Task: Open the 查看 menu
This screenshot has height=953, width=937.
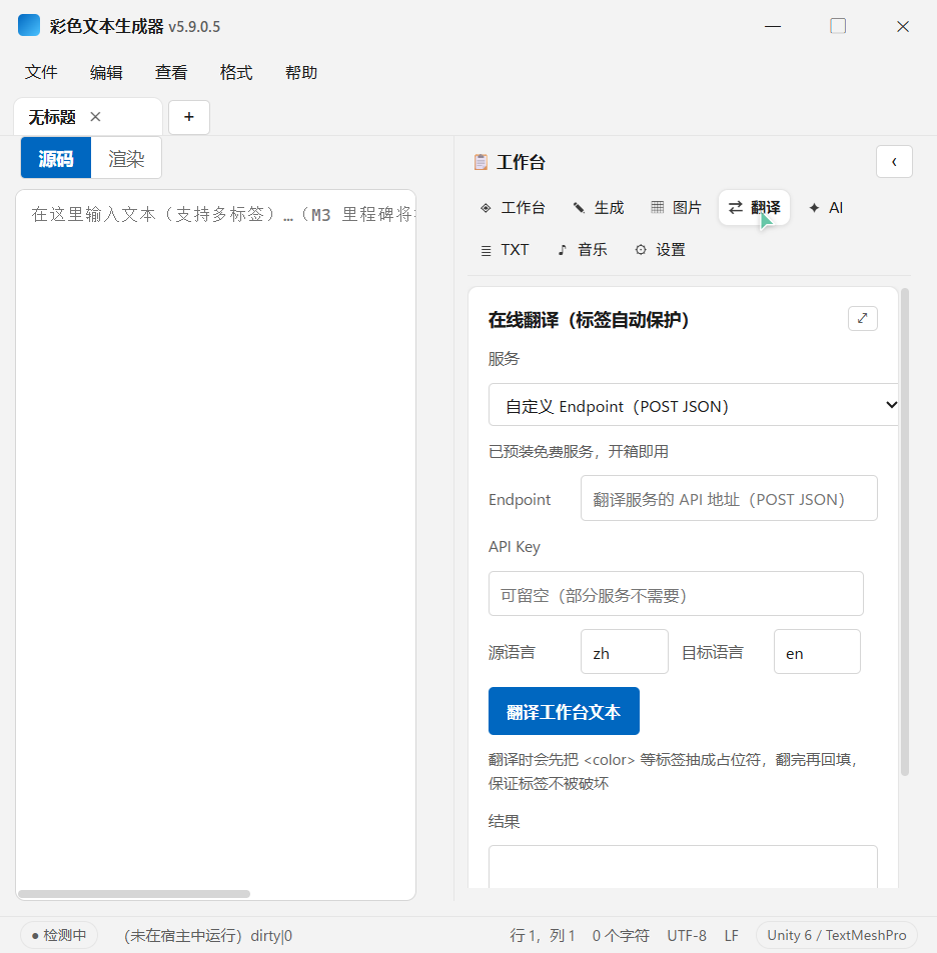Action: coord(171,72)
